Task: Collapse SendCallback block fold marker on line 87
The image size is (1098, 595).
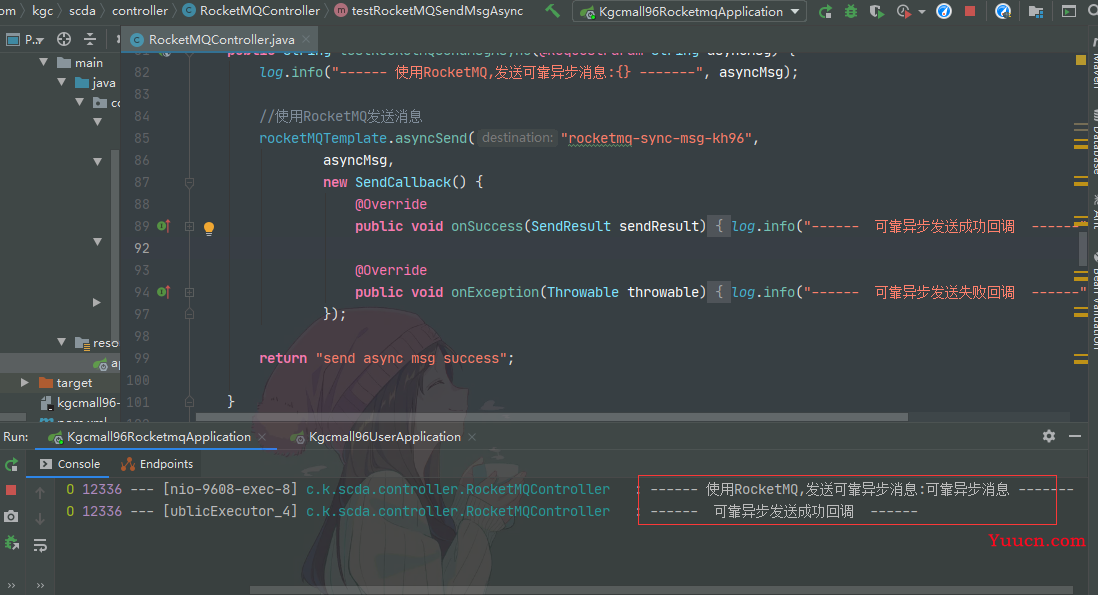Action: pos(189,182)
